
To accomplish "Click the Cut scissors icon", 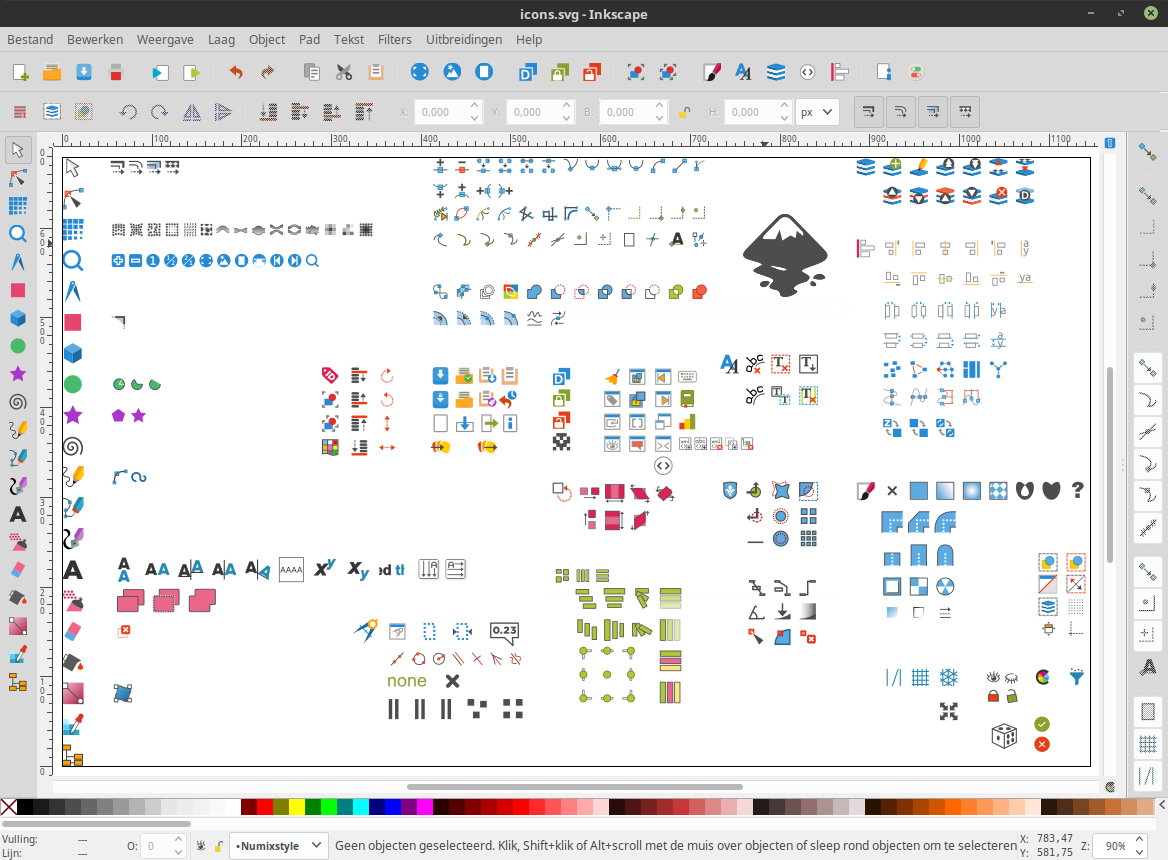I will click(x=343, y=72).
